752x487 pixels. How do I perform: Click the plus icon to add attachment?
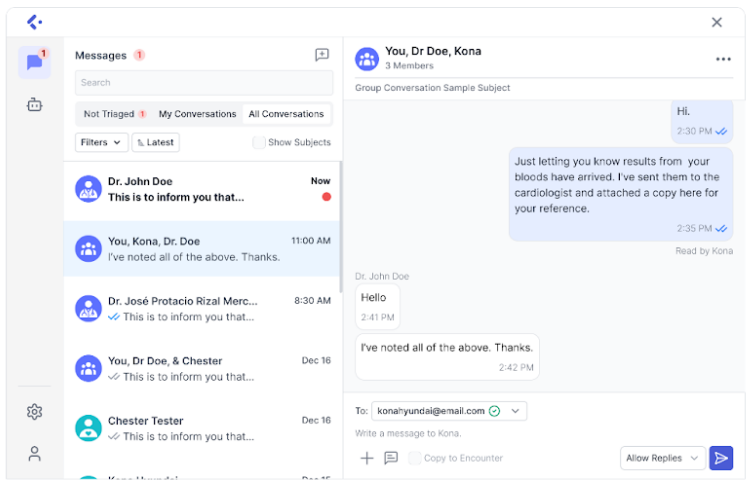point(366,458)
